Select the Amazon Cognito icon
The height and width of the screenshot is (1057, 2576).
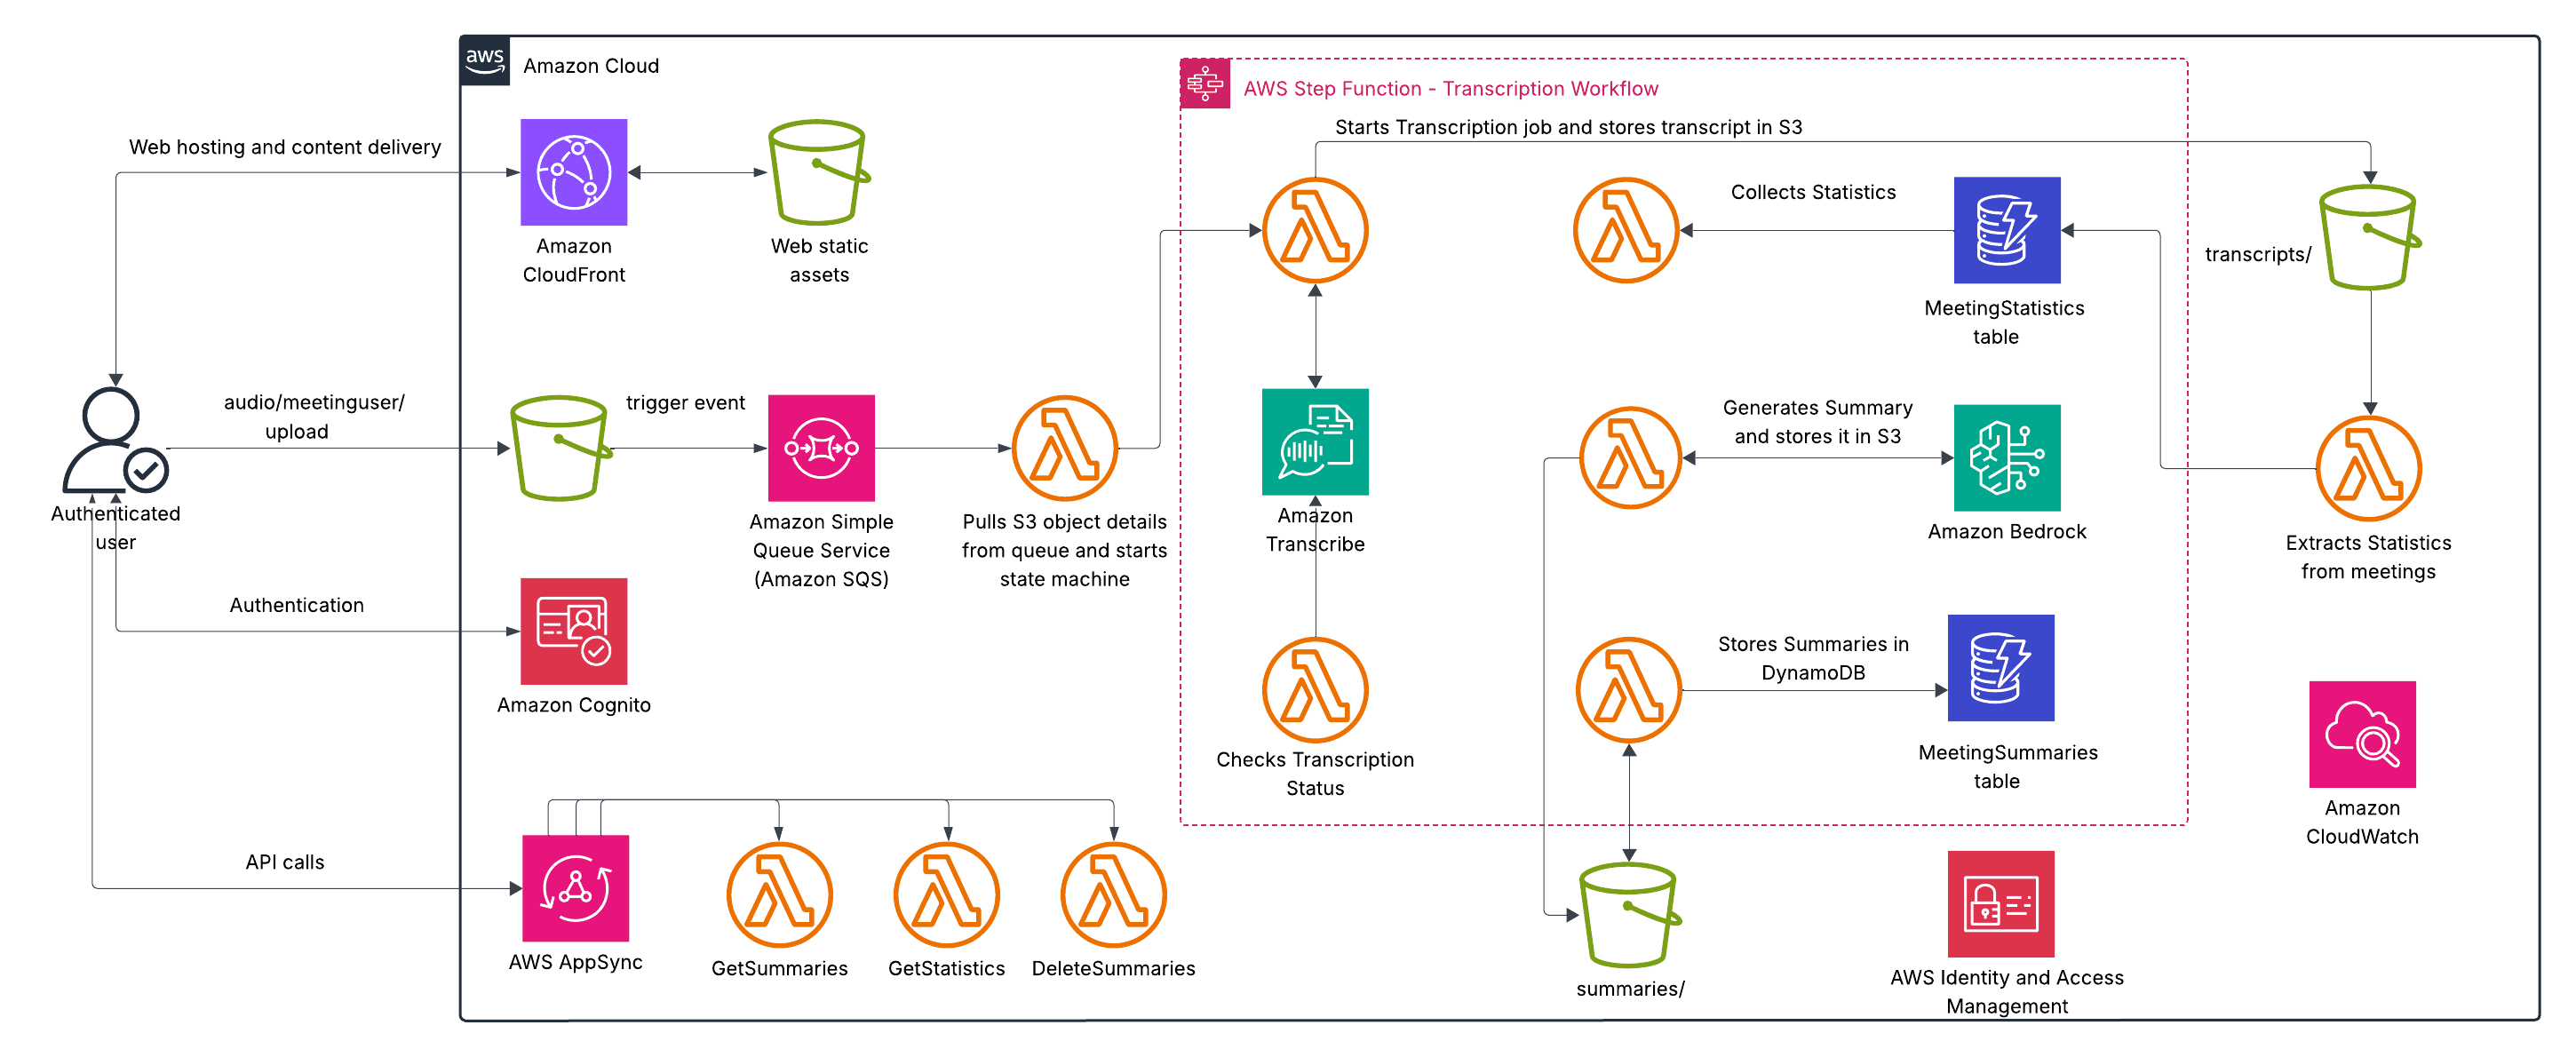573,631
